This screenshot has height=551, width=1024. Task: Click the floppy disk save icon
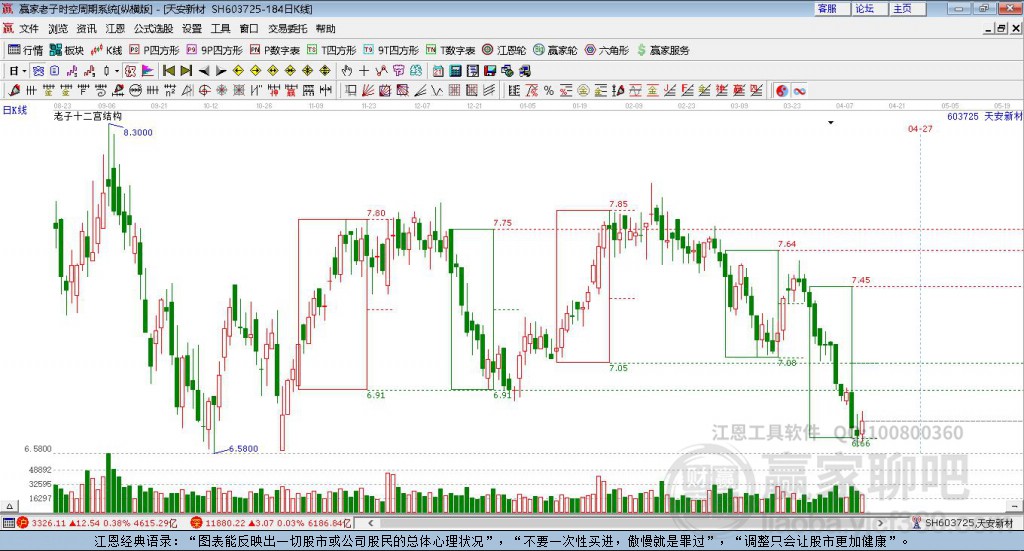490,71
